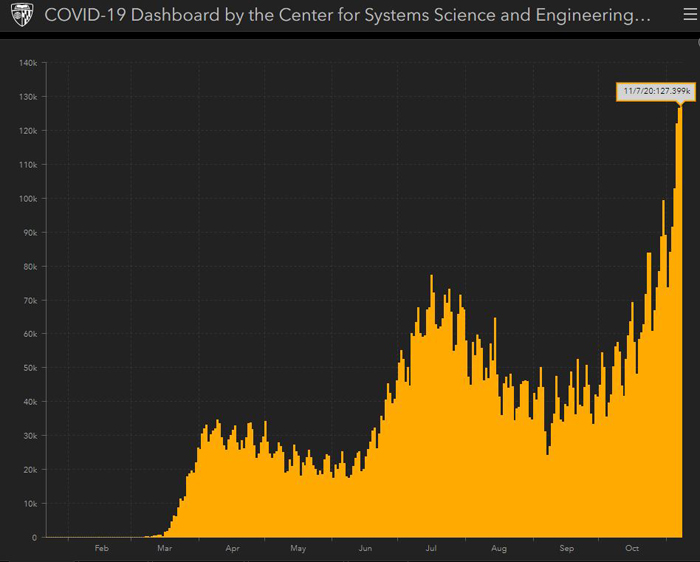Click the 60k y-axis label

tap(30, 334)
